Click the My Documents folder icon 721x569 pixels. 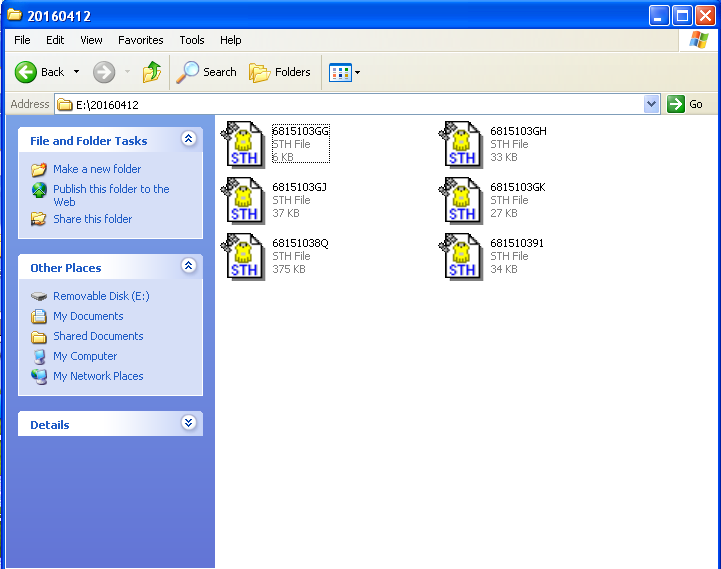click(x=39, y=316)
